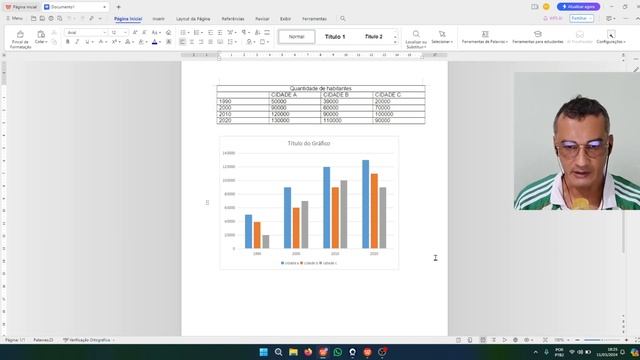Open the Familiar dropdown

click(x=582, y=18)
